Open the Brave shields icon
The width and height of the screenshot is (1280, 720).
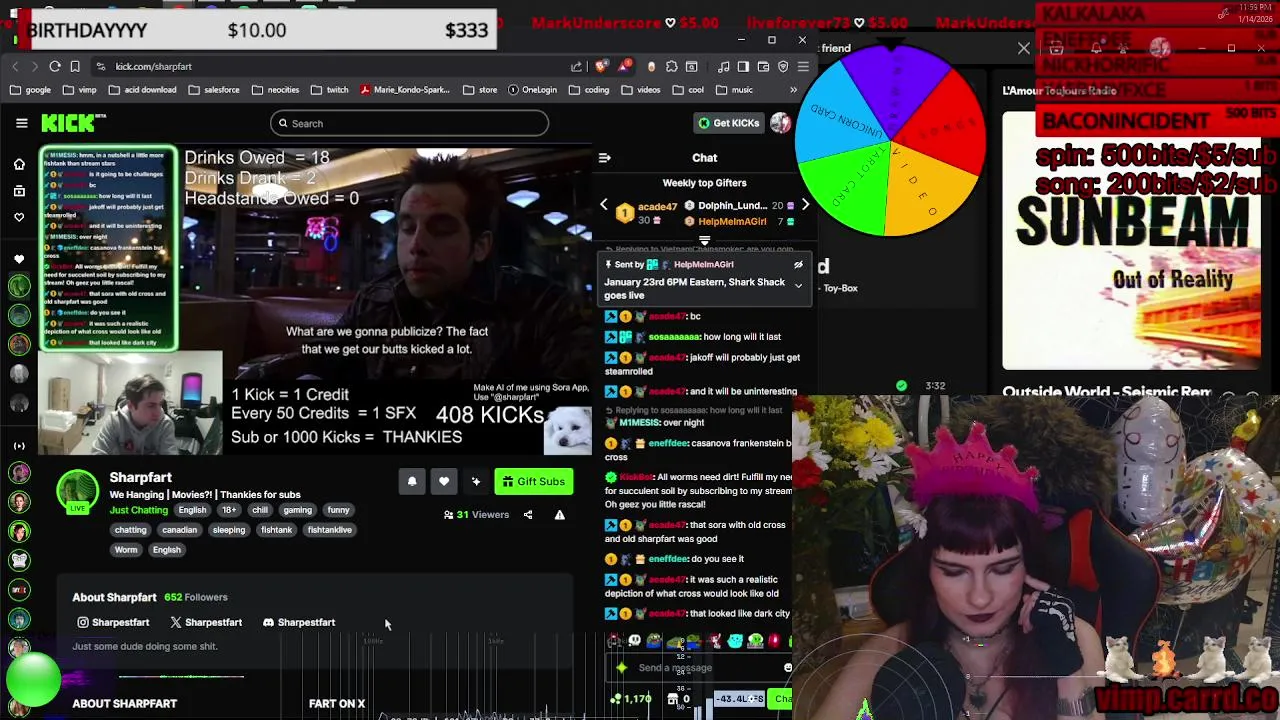601,66
